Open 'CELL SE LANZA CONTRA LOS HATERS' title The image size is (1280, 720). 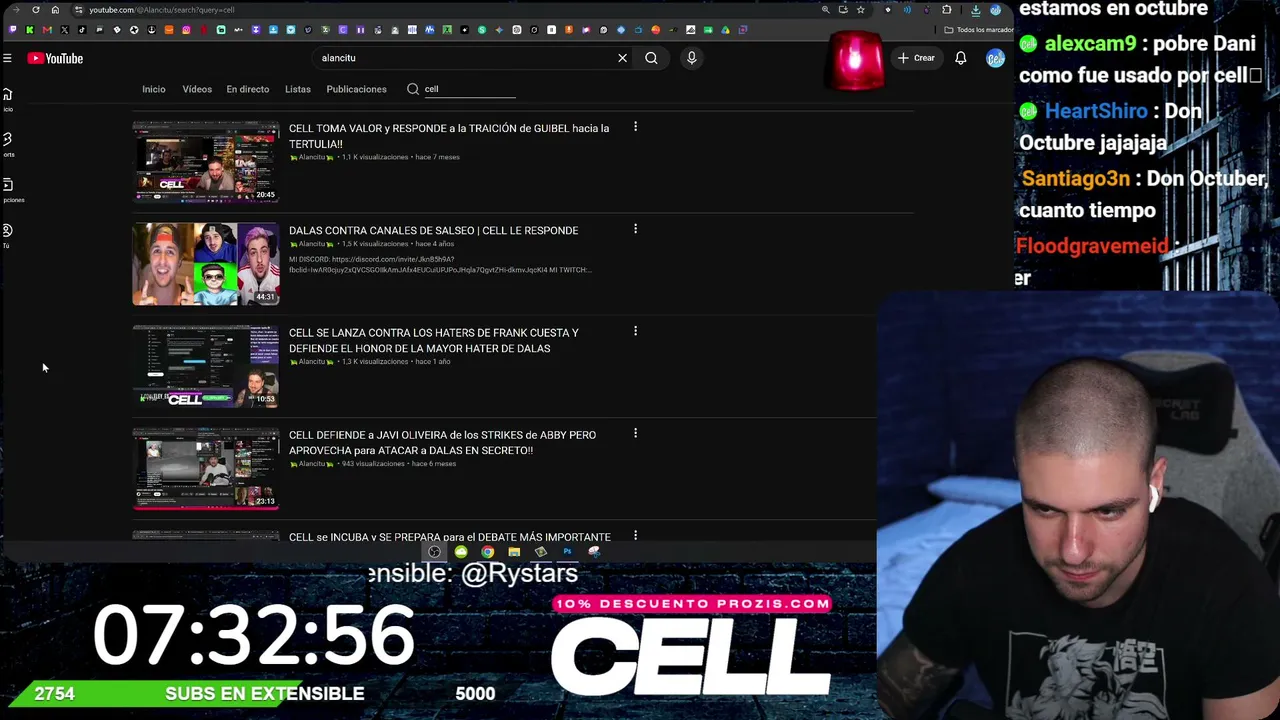[x=434, y=340]
